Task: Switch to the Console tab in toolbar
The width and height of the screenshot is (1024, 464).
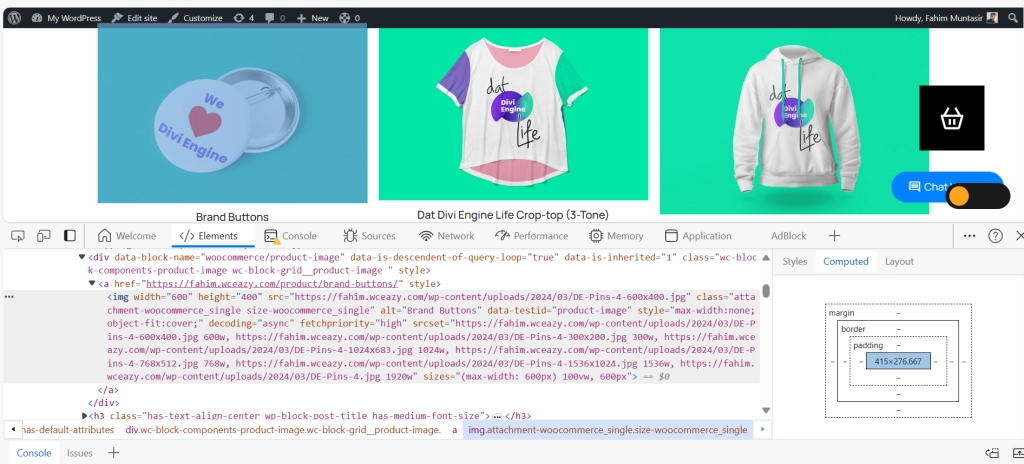Action: click(x=291, y=236)
